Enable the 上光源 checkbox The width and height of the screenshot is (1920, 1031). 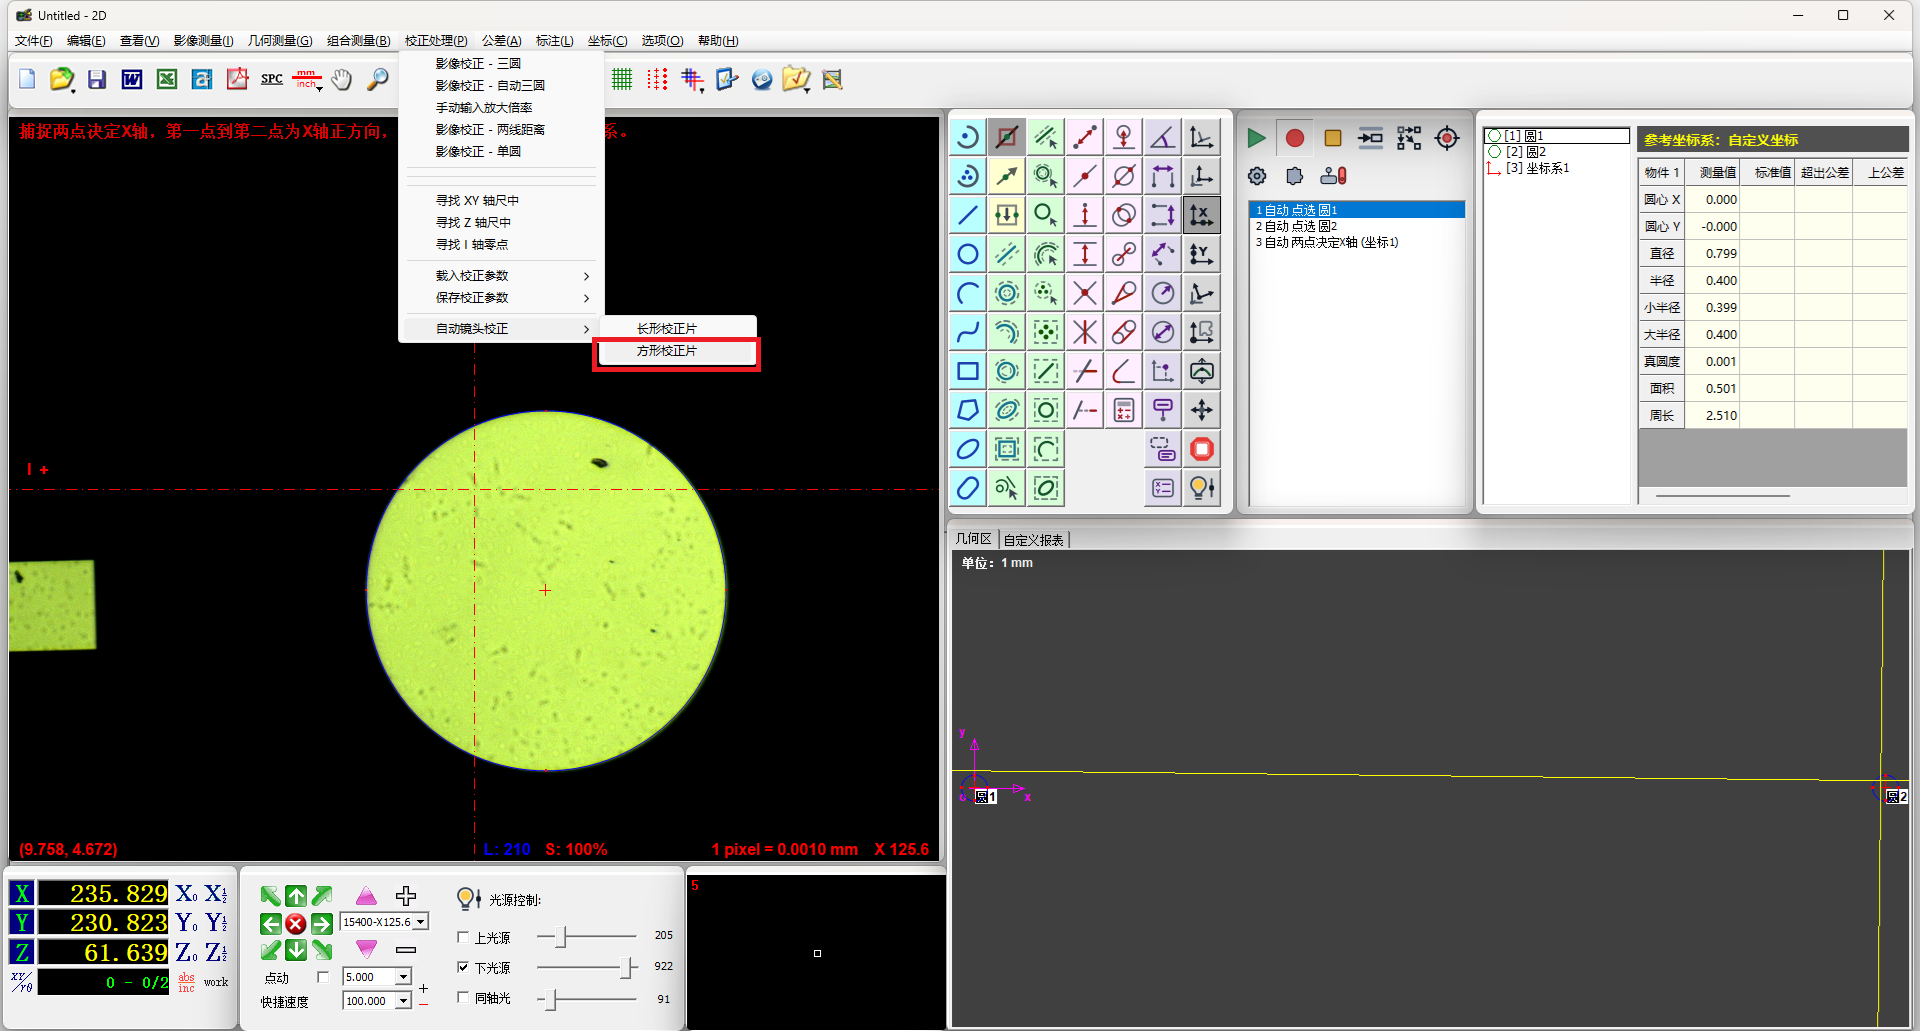pos(463,937)
